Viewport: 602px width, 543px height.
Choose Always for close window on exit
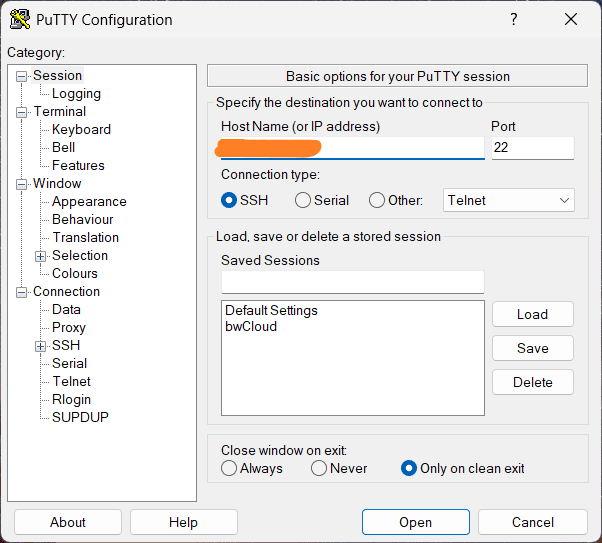pyautogui.click(x=229, y=468)
